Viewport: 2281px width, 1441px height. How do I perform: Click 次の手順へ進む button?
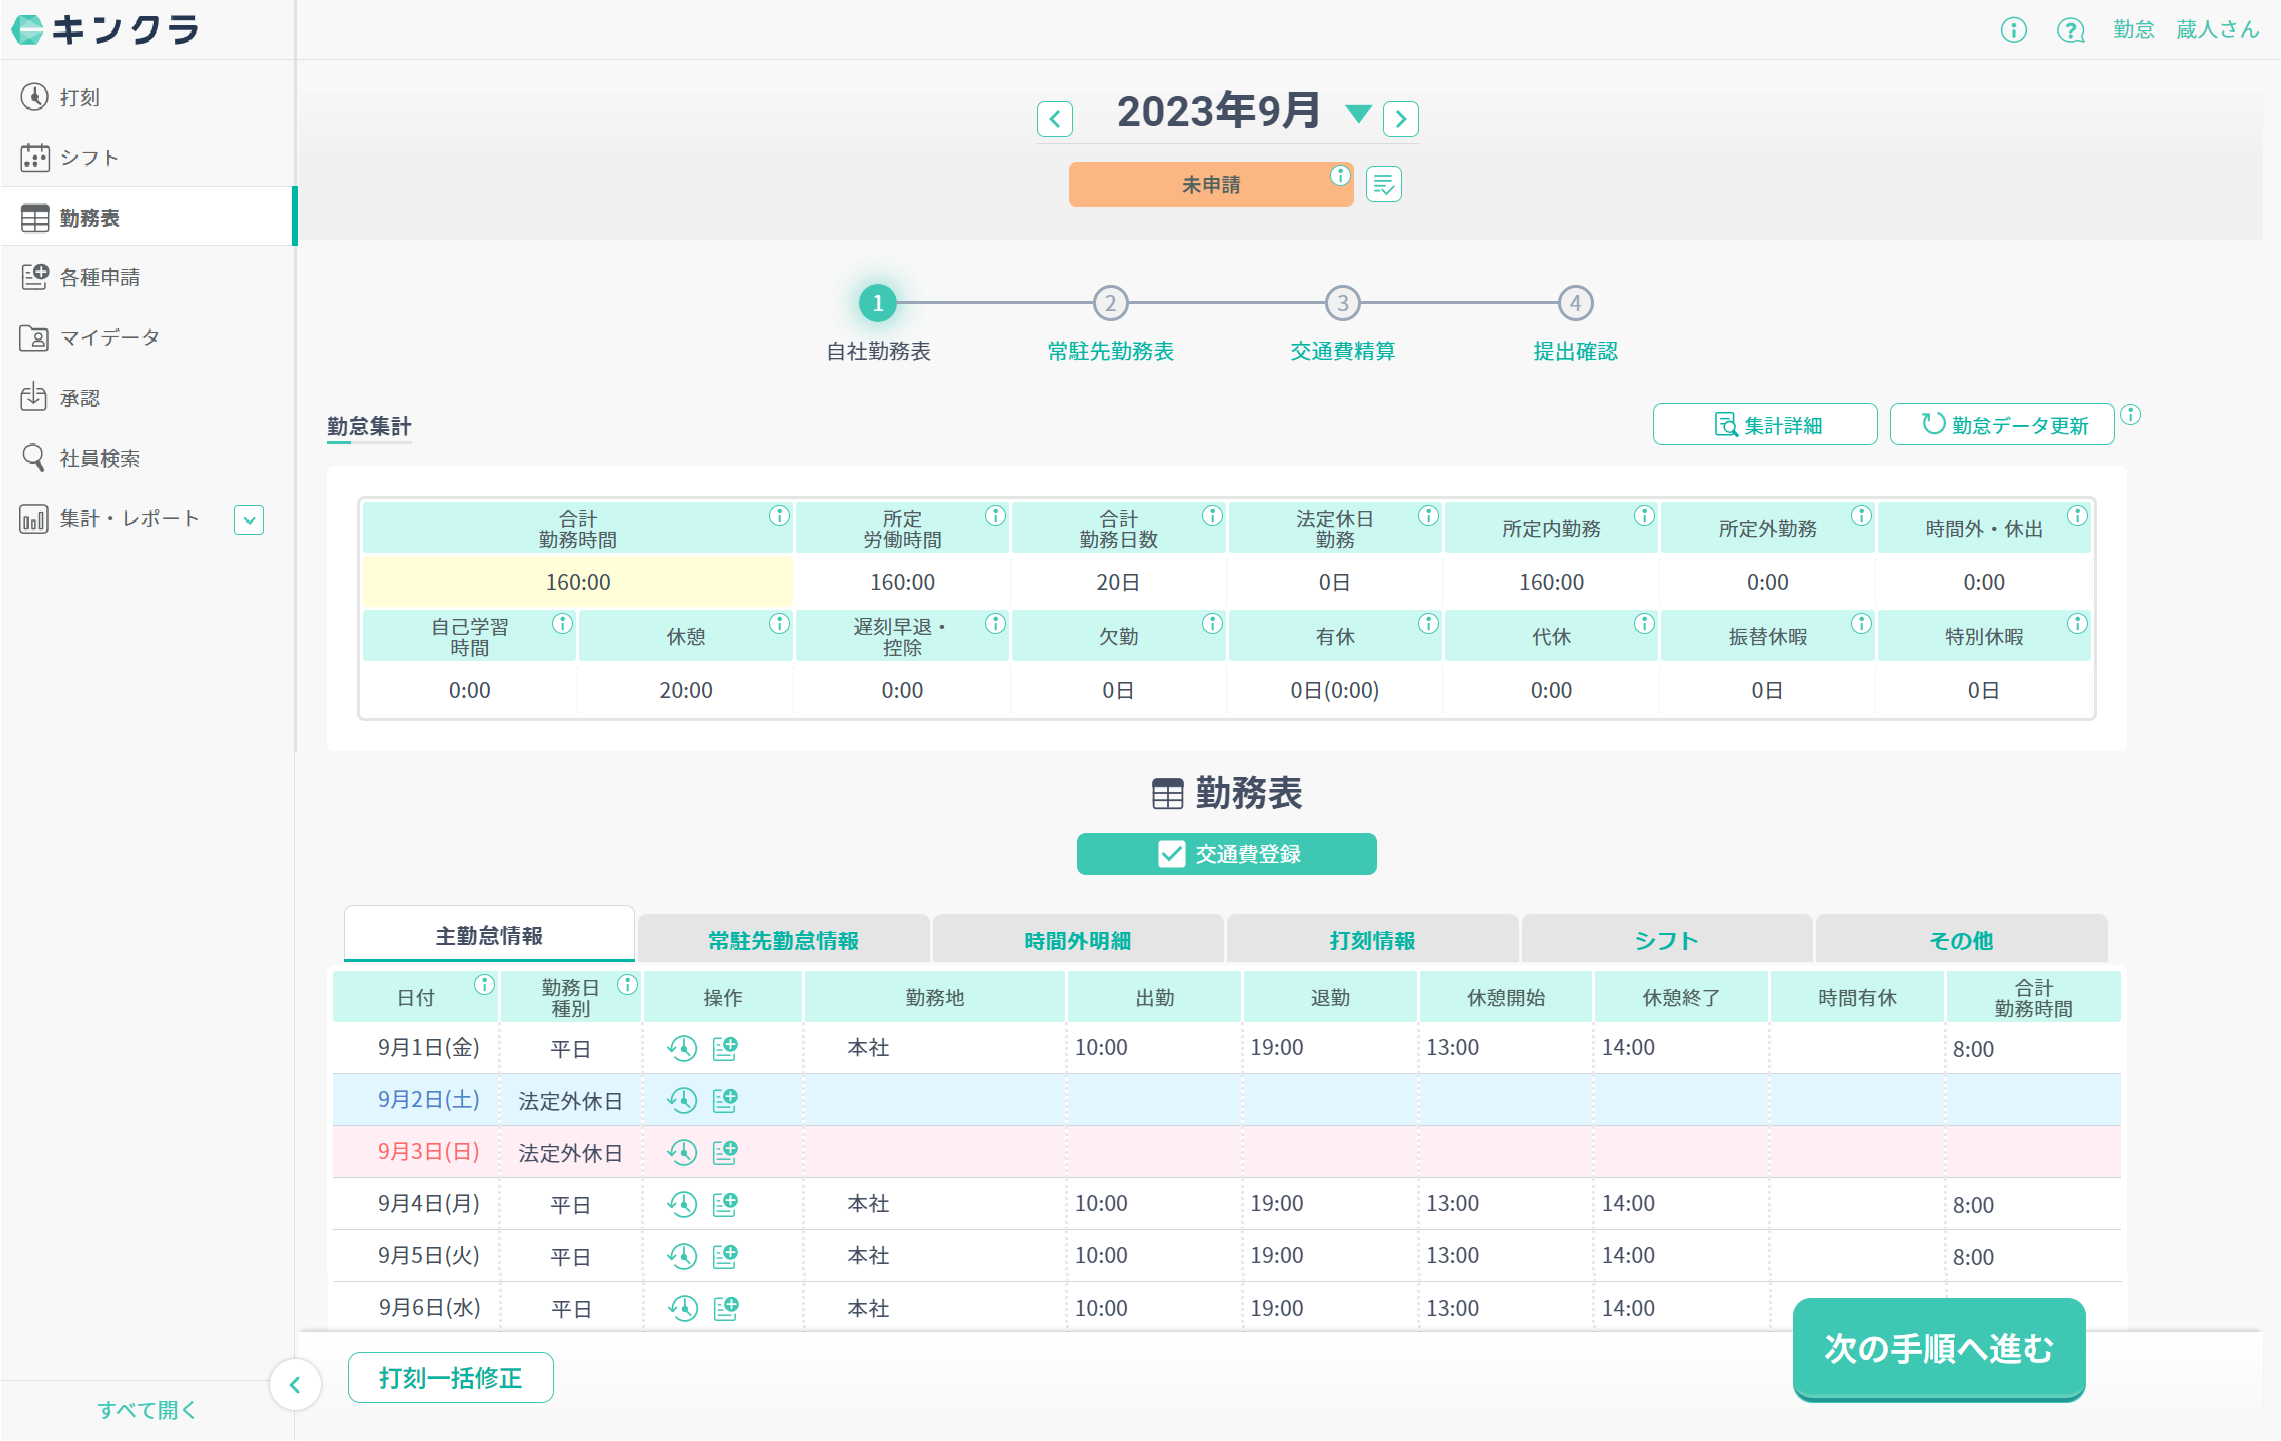point(1938,1349)
